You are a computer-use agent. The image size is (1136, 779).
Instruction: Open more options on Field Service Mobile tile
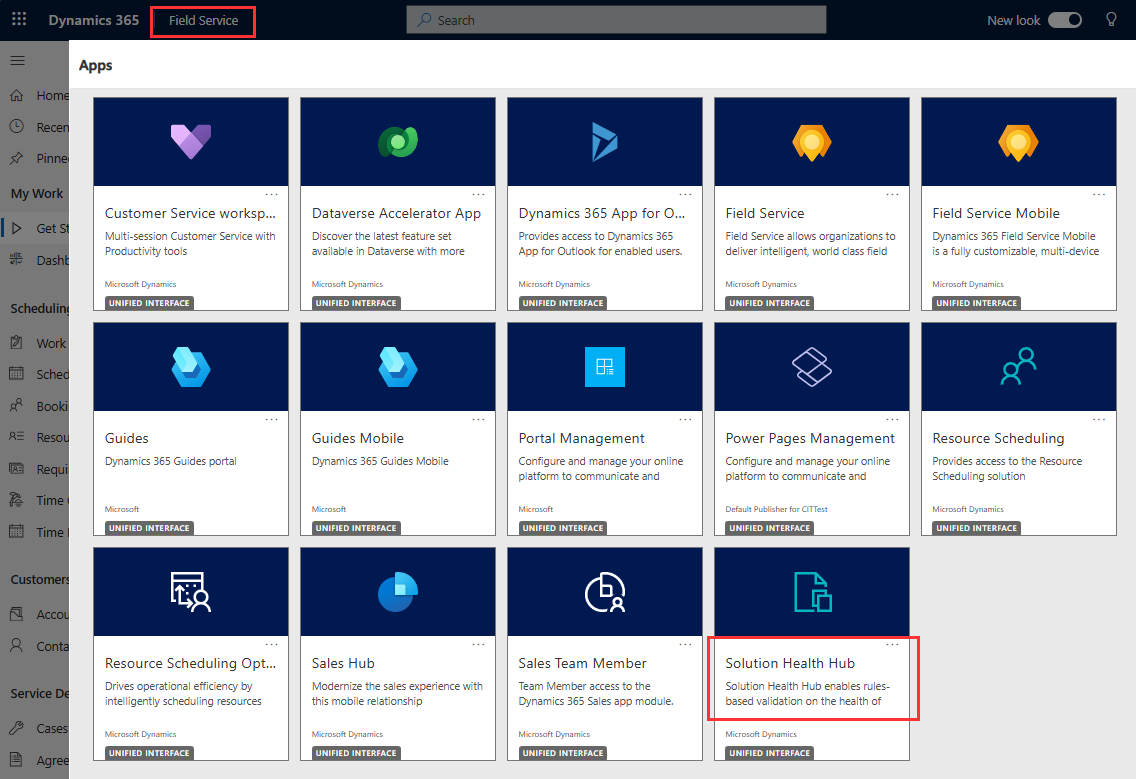click(x=1099, y=194)
